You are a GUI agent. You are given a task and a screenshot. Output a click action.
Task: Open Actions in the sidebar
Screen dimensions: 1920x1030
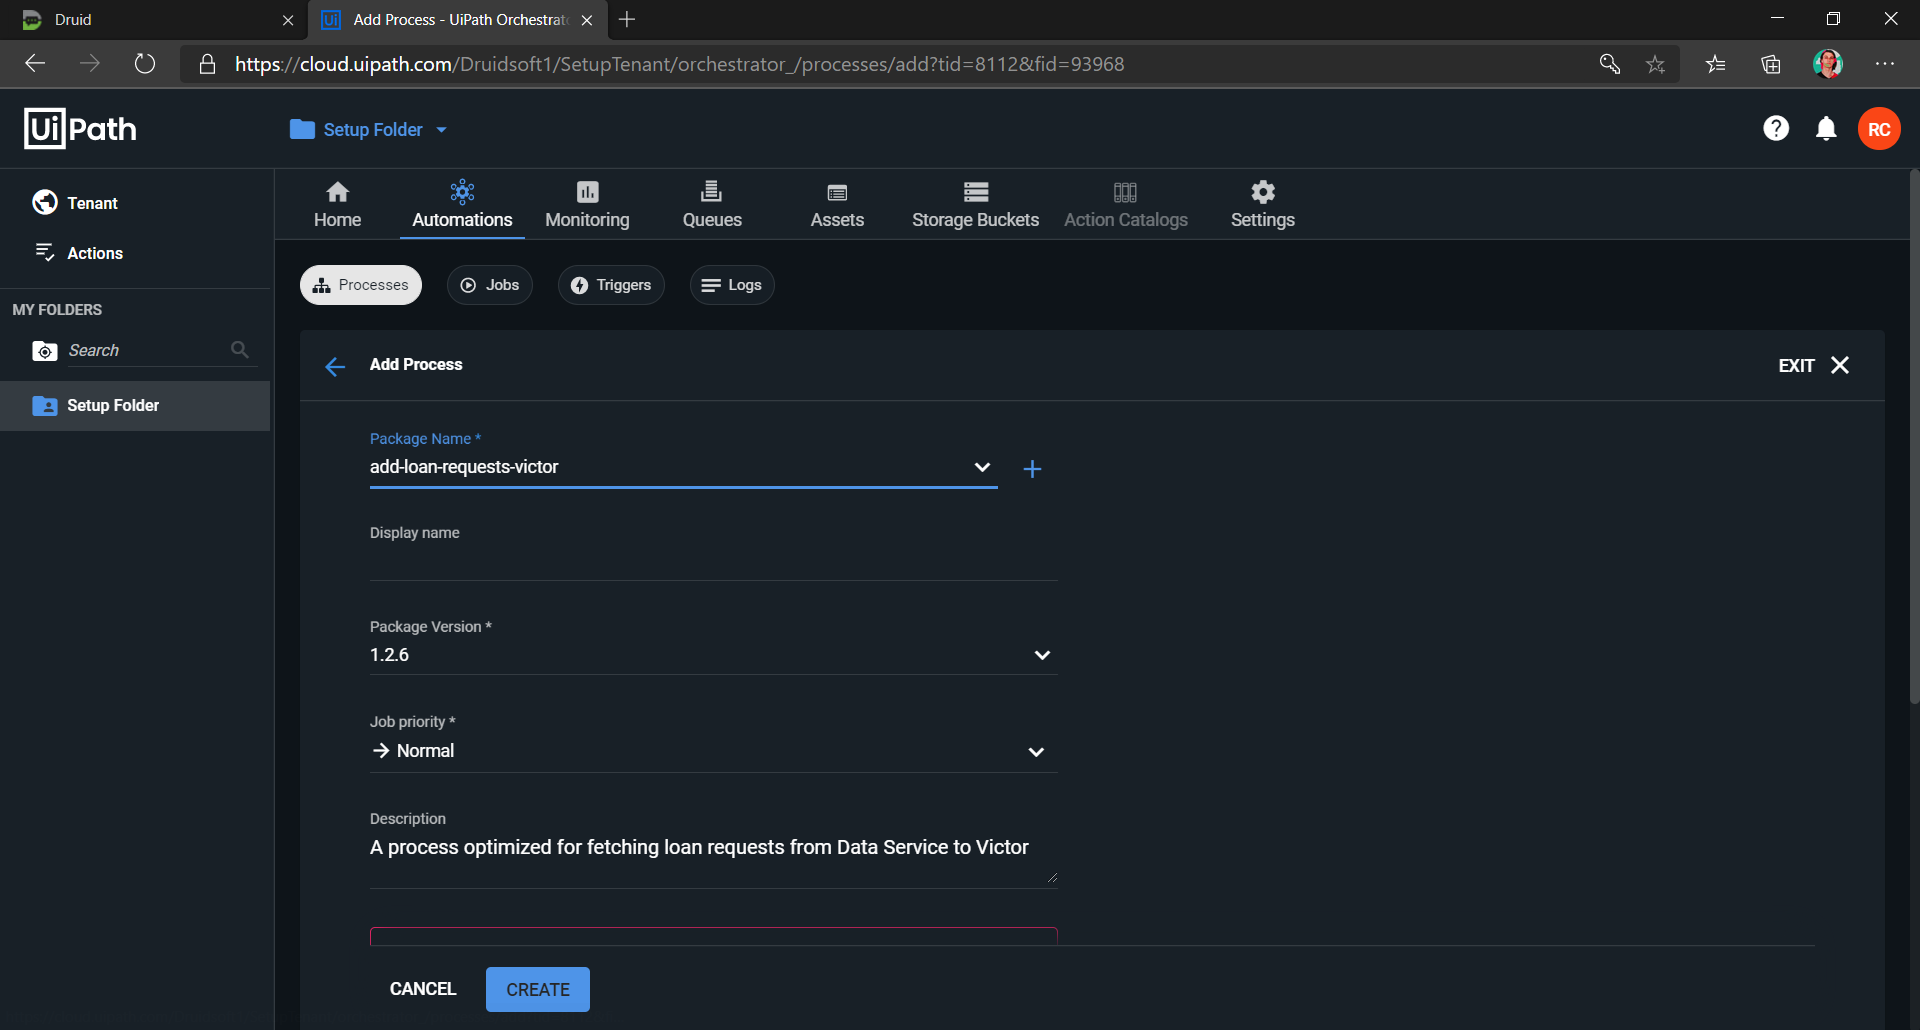pyautogui.click(x=79, y=253)
